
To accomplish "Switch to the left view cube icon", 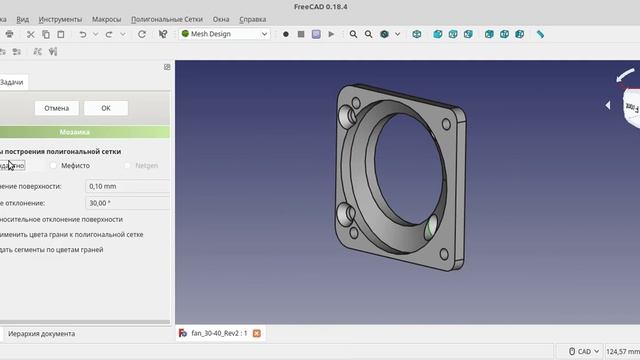I will pyautogui.click(x=519, y=34).
